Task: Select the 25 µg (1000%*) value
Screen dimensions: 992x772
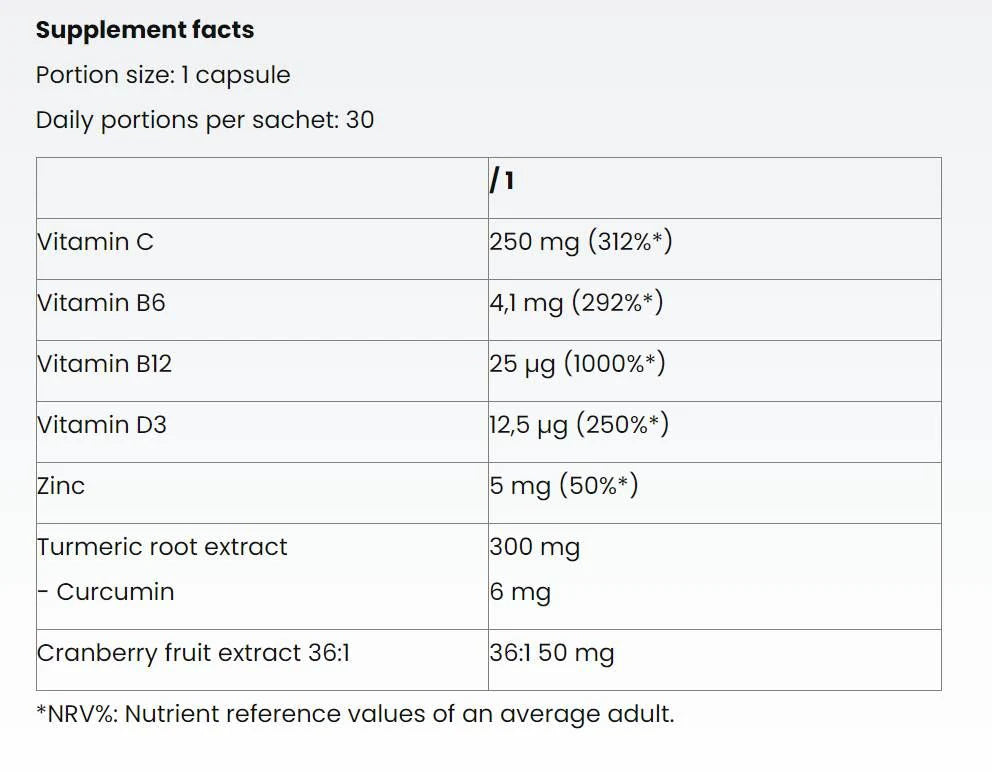Action: coord(577,364)
